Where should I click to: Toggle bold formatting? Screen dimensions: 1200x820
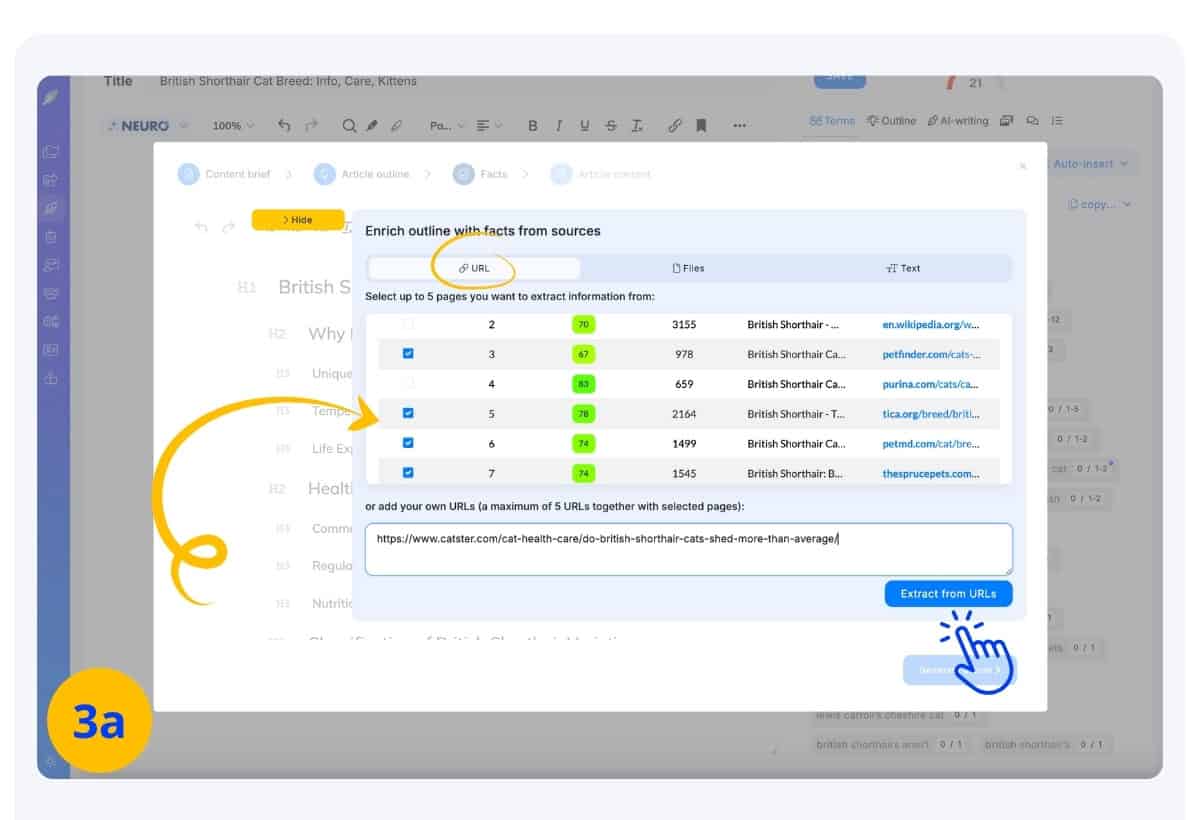tap(533, 126)
